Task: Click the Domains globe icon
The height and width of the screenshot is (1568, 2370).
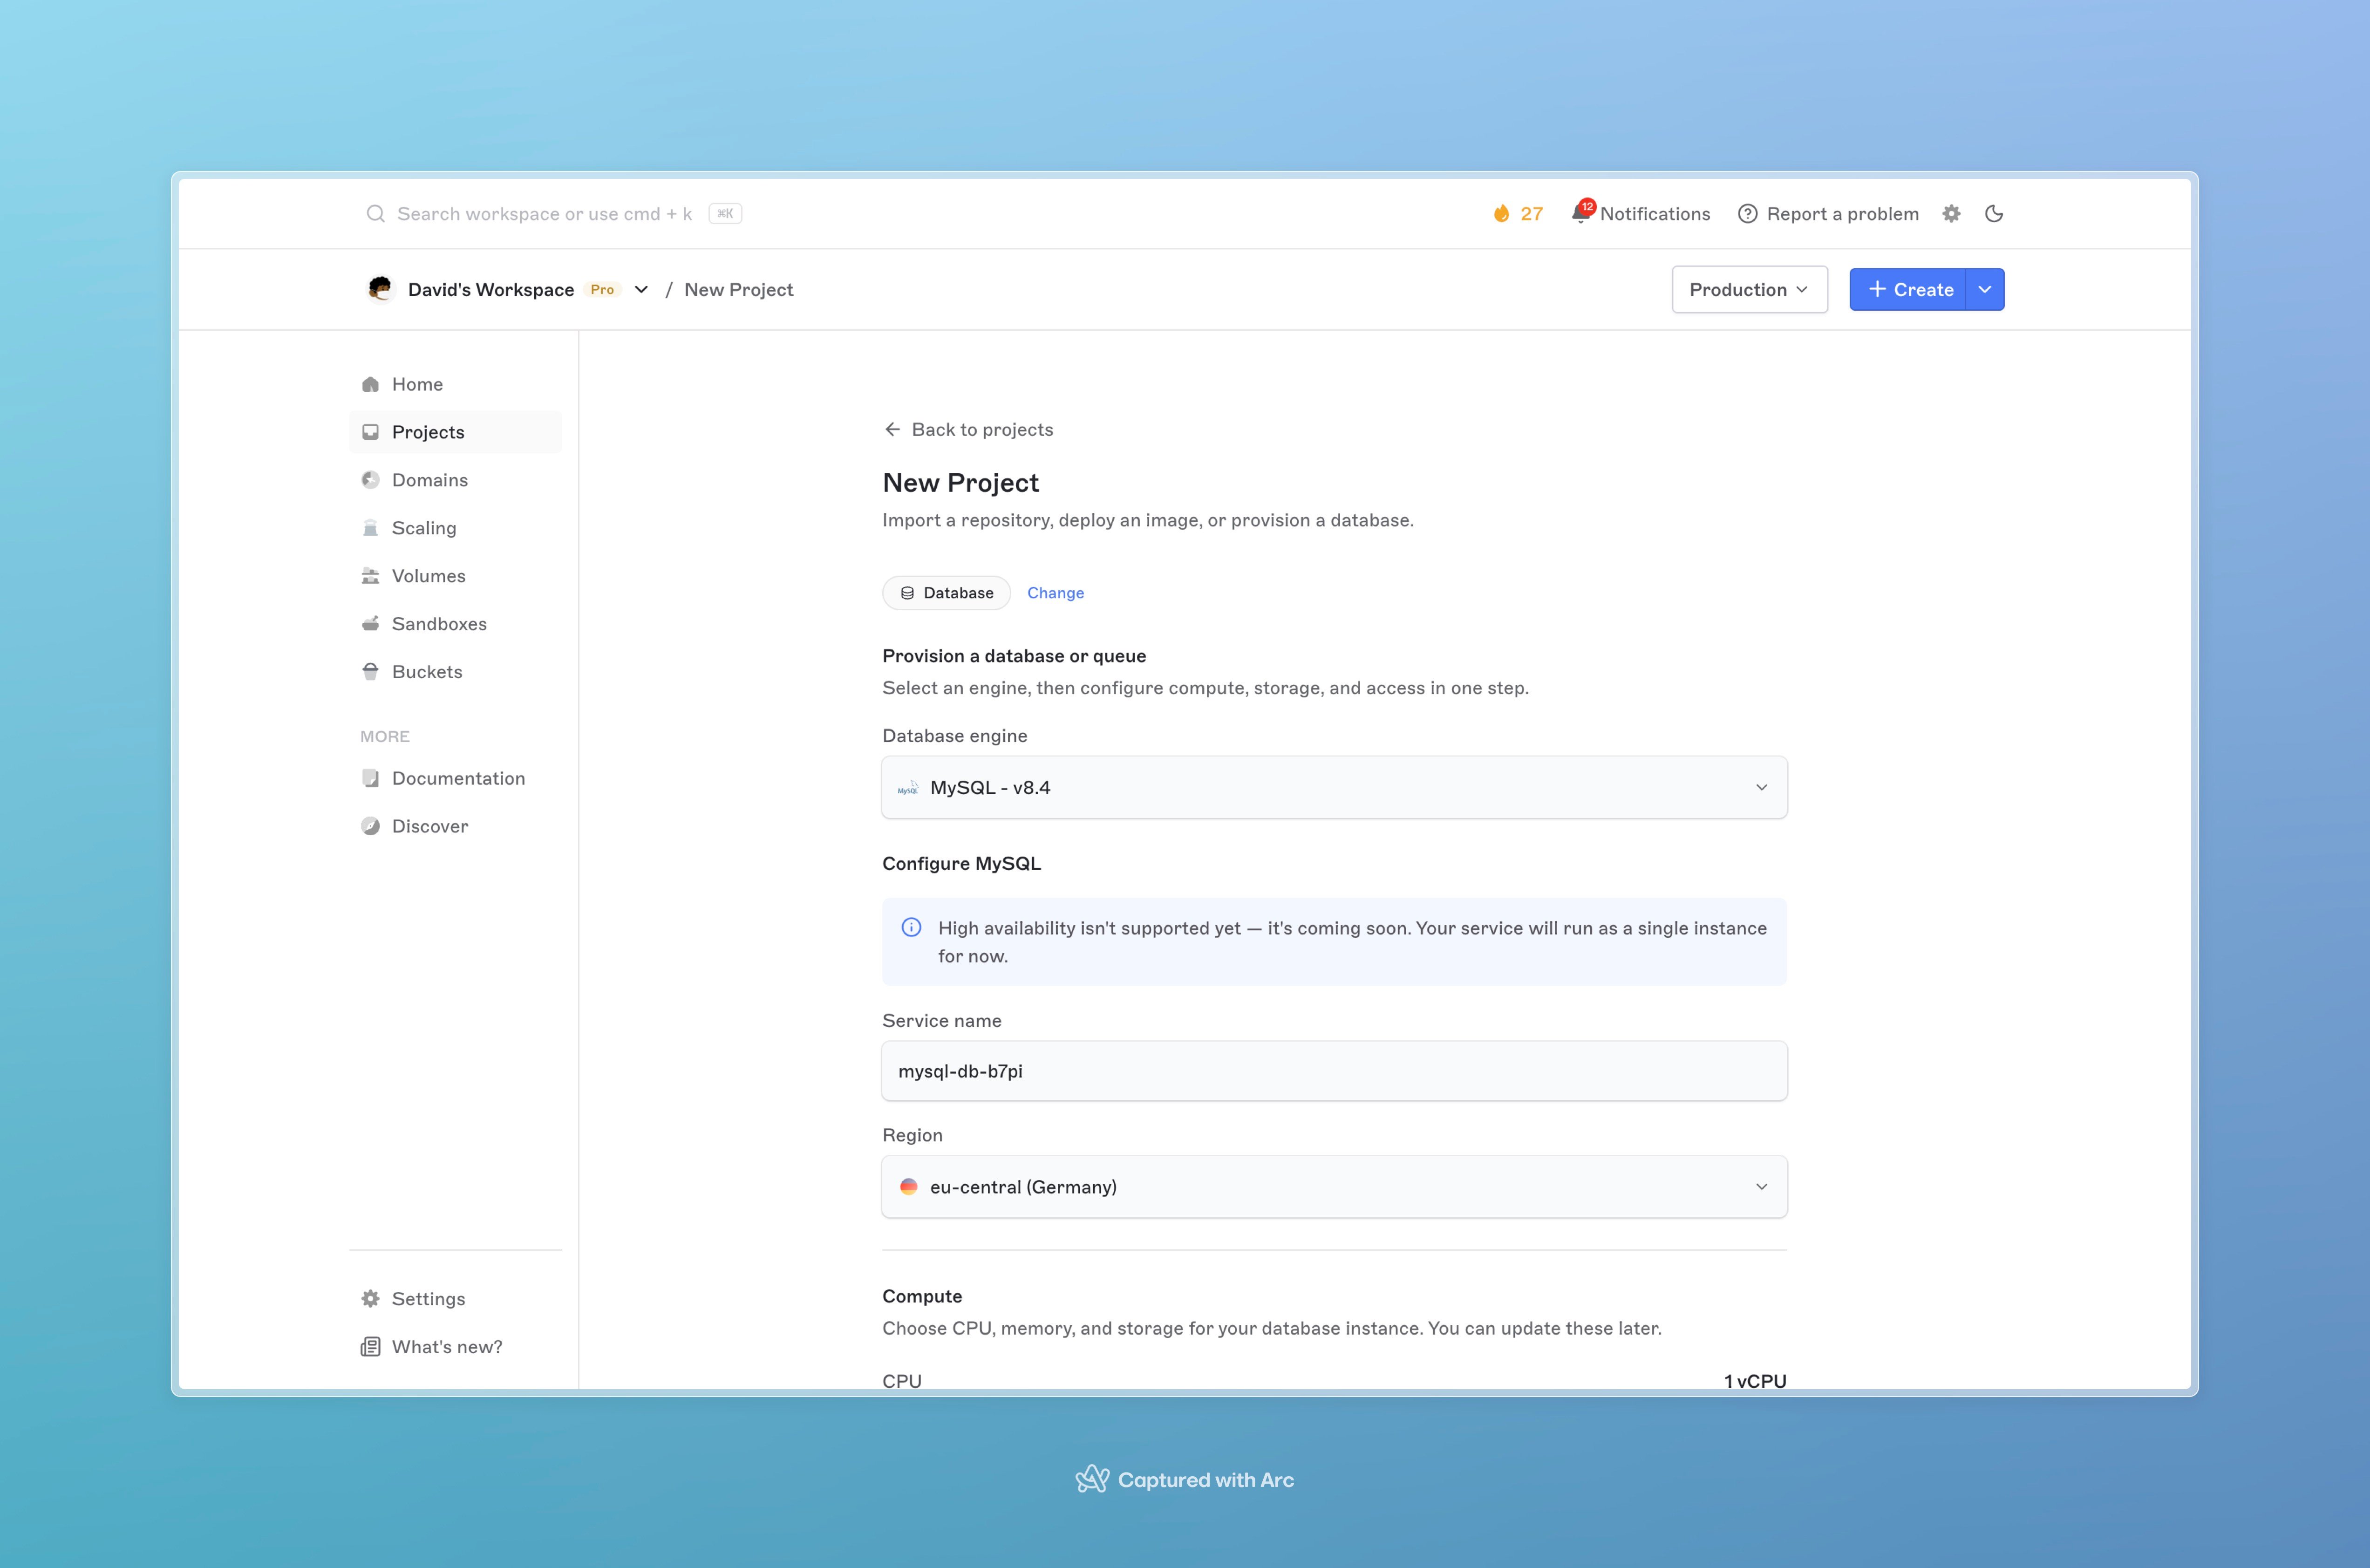Action: click(x=370, y=480)
